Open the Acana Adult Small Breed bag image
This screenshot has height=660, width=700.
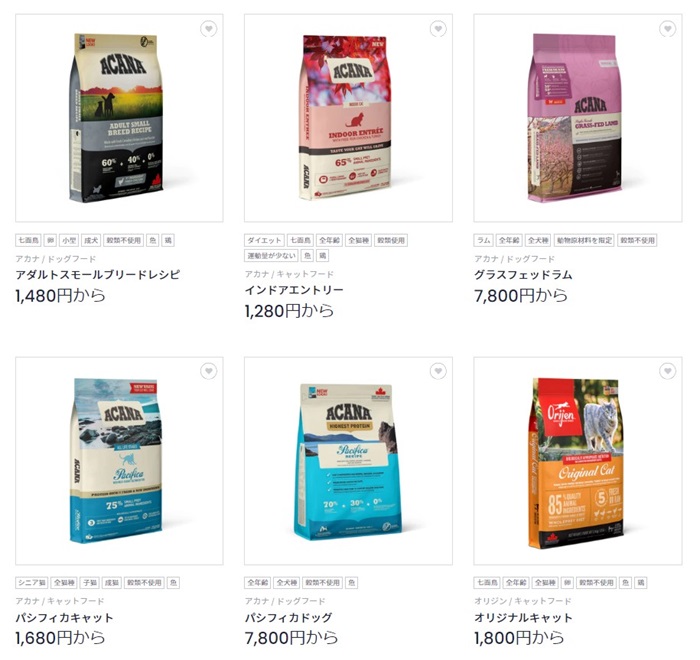tap(117, 118)
